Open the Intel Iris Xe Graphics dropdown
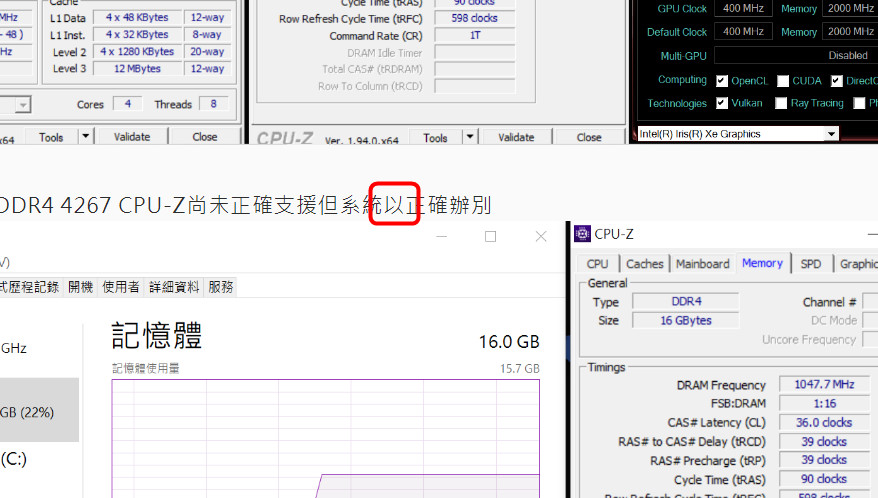Image resolution: width=878 pixels, height=498 pixels. click(832, 134)
